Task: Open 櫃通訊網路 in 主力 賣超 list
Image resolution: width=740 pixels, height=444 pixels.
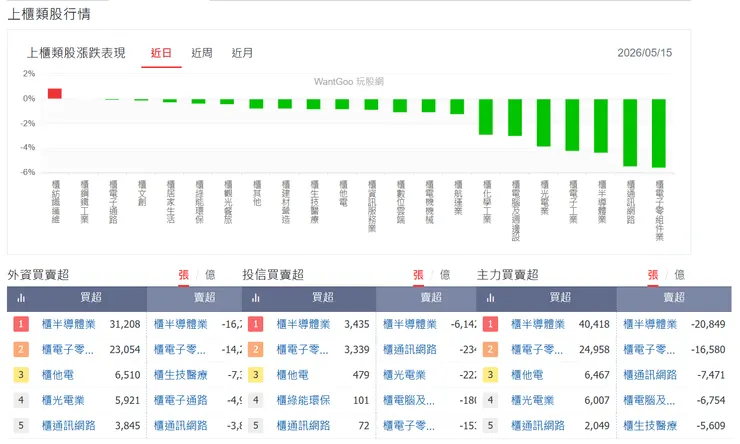Action: (650, 375)
